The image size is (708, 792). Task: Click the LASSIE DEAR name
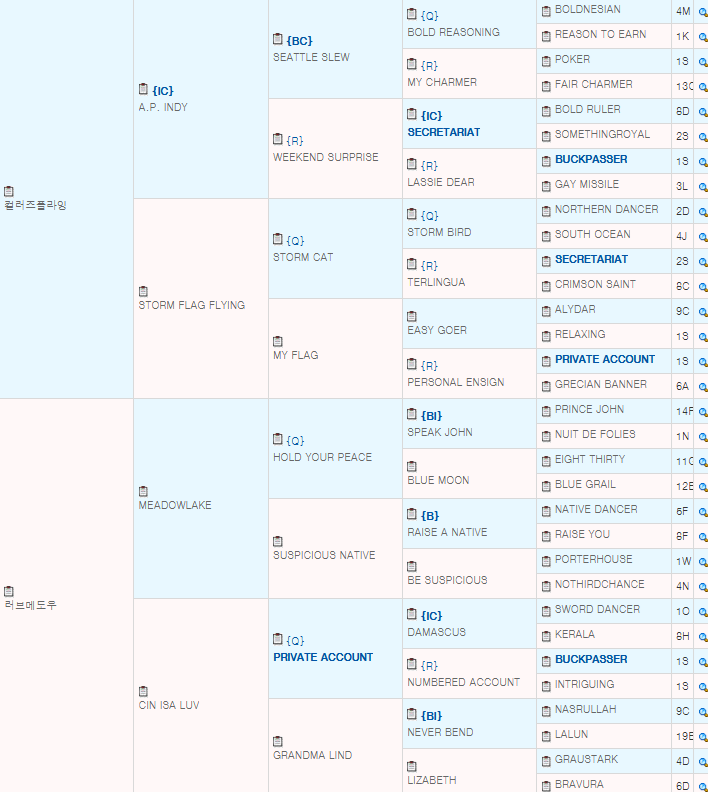pyautogui.click(x=440, y=182)
